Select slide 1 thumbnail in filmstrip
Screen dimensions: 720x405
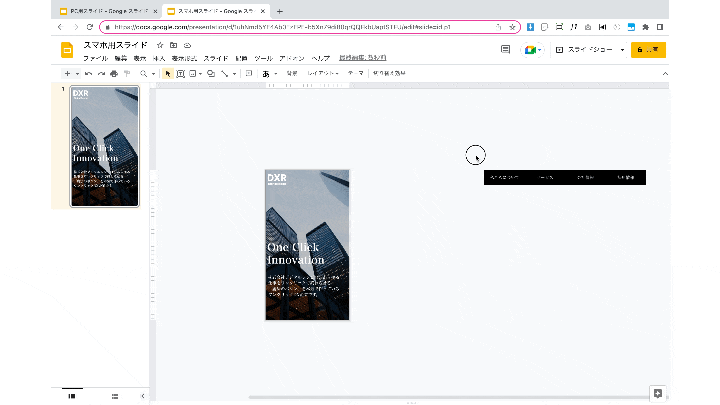tap(104, 146)
